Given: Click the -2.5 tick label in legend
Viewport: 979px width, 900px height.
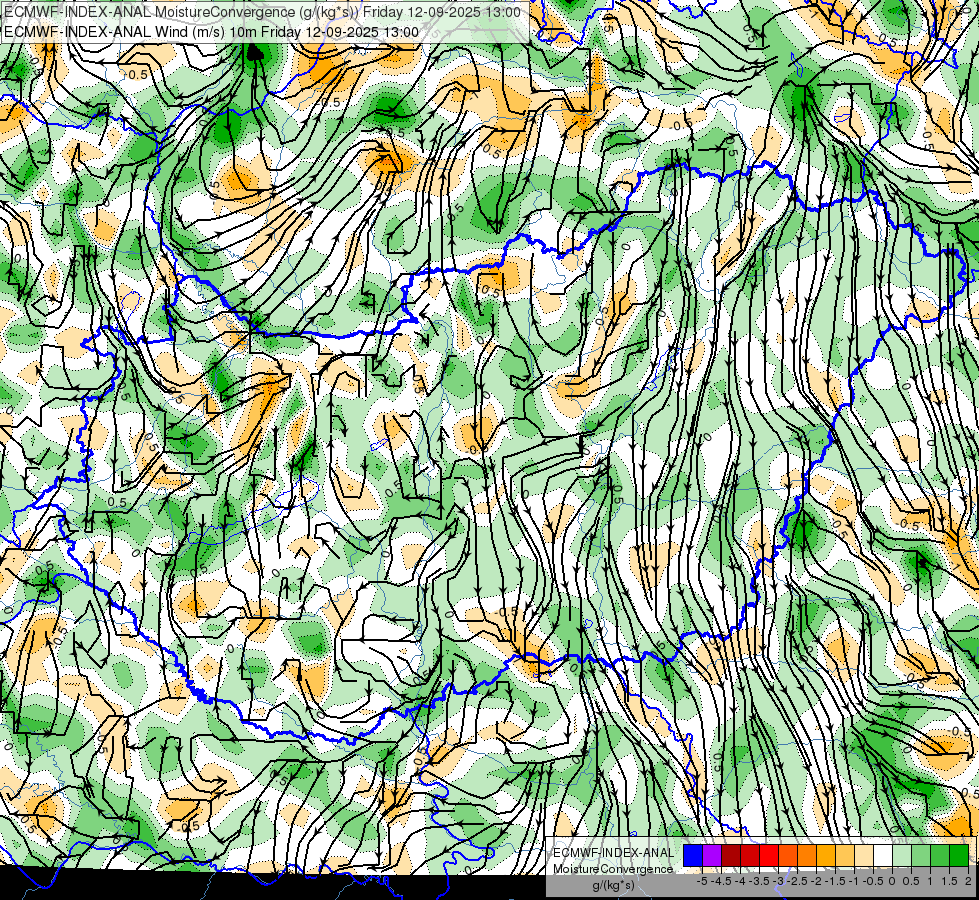Looking at the screenshot, I should coord(797,881).
